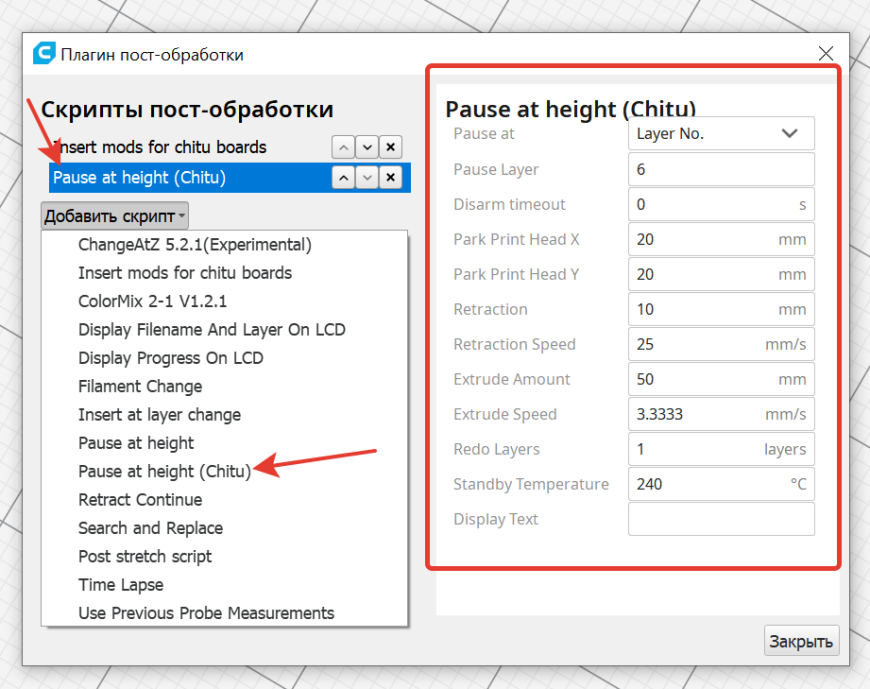Pick "ChangeAtZ 5.2.1(Experimental)" from the script list

(x=195, y=244)
